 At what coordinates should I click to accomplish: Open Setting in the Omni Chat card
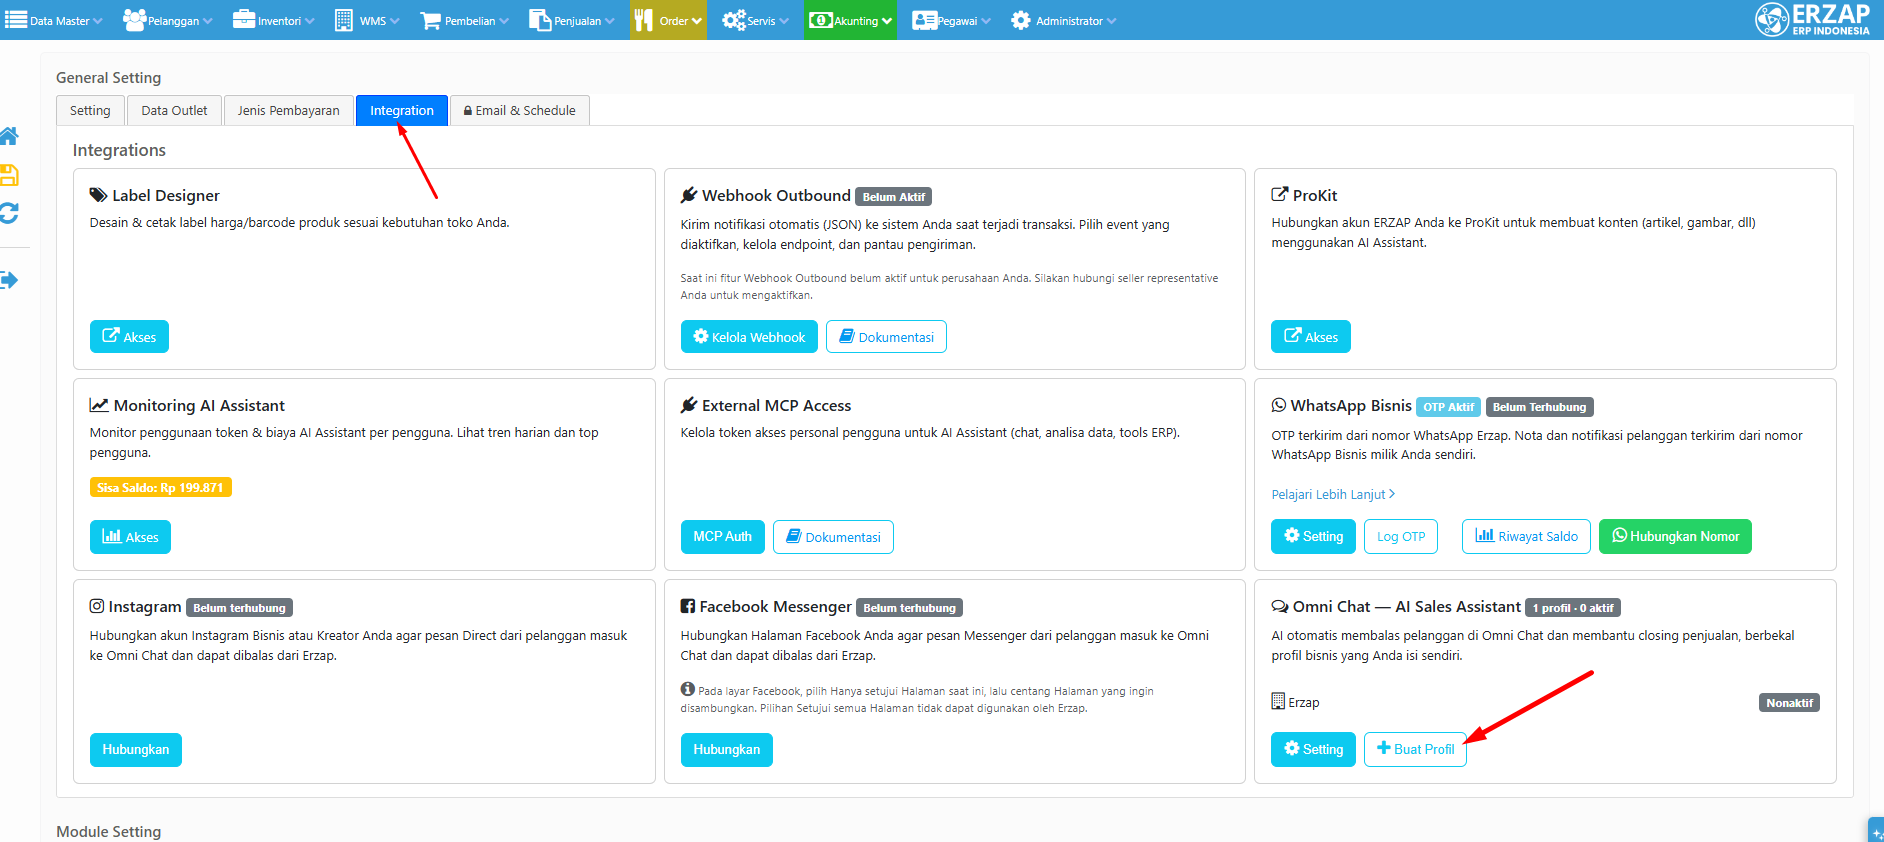click(1314, 750)
